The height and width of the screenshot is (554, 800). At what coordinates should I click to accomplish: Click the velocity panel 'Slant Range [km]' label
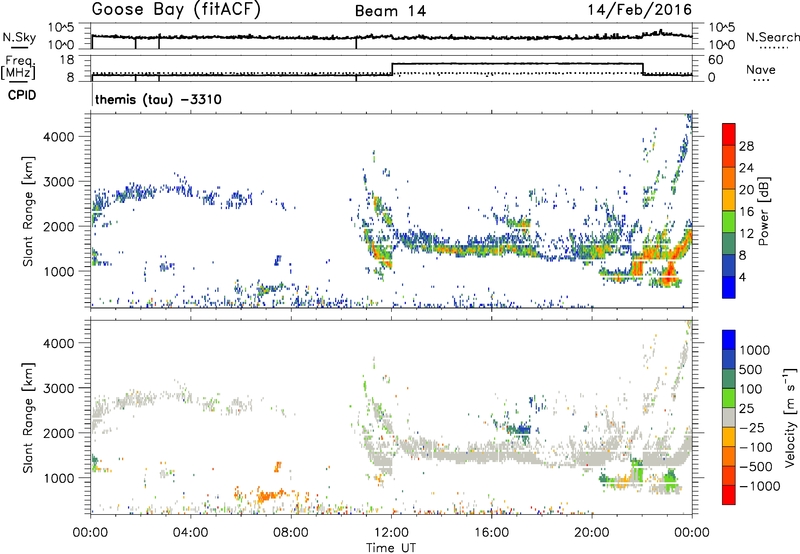28,417
